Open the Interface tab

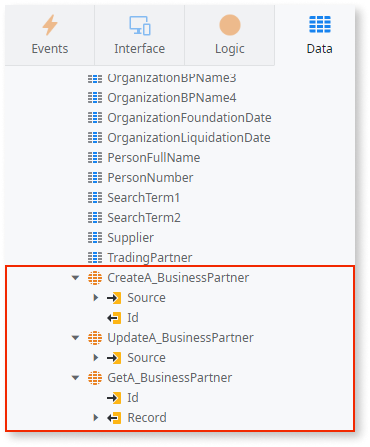[x=140, y=35]
